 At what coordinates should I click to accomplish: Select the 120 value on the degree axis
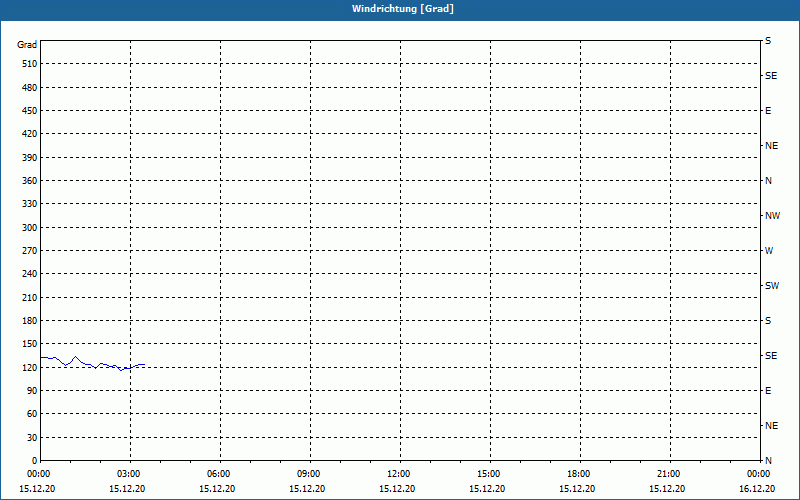click(30, 368)
